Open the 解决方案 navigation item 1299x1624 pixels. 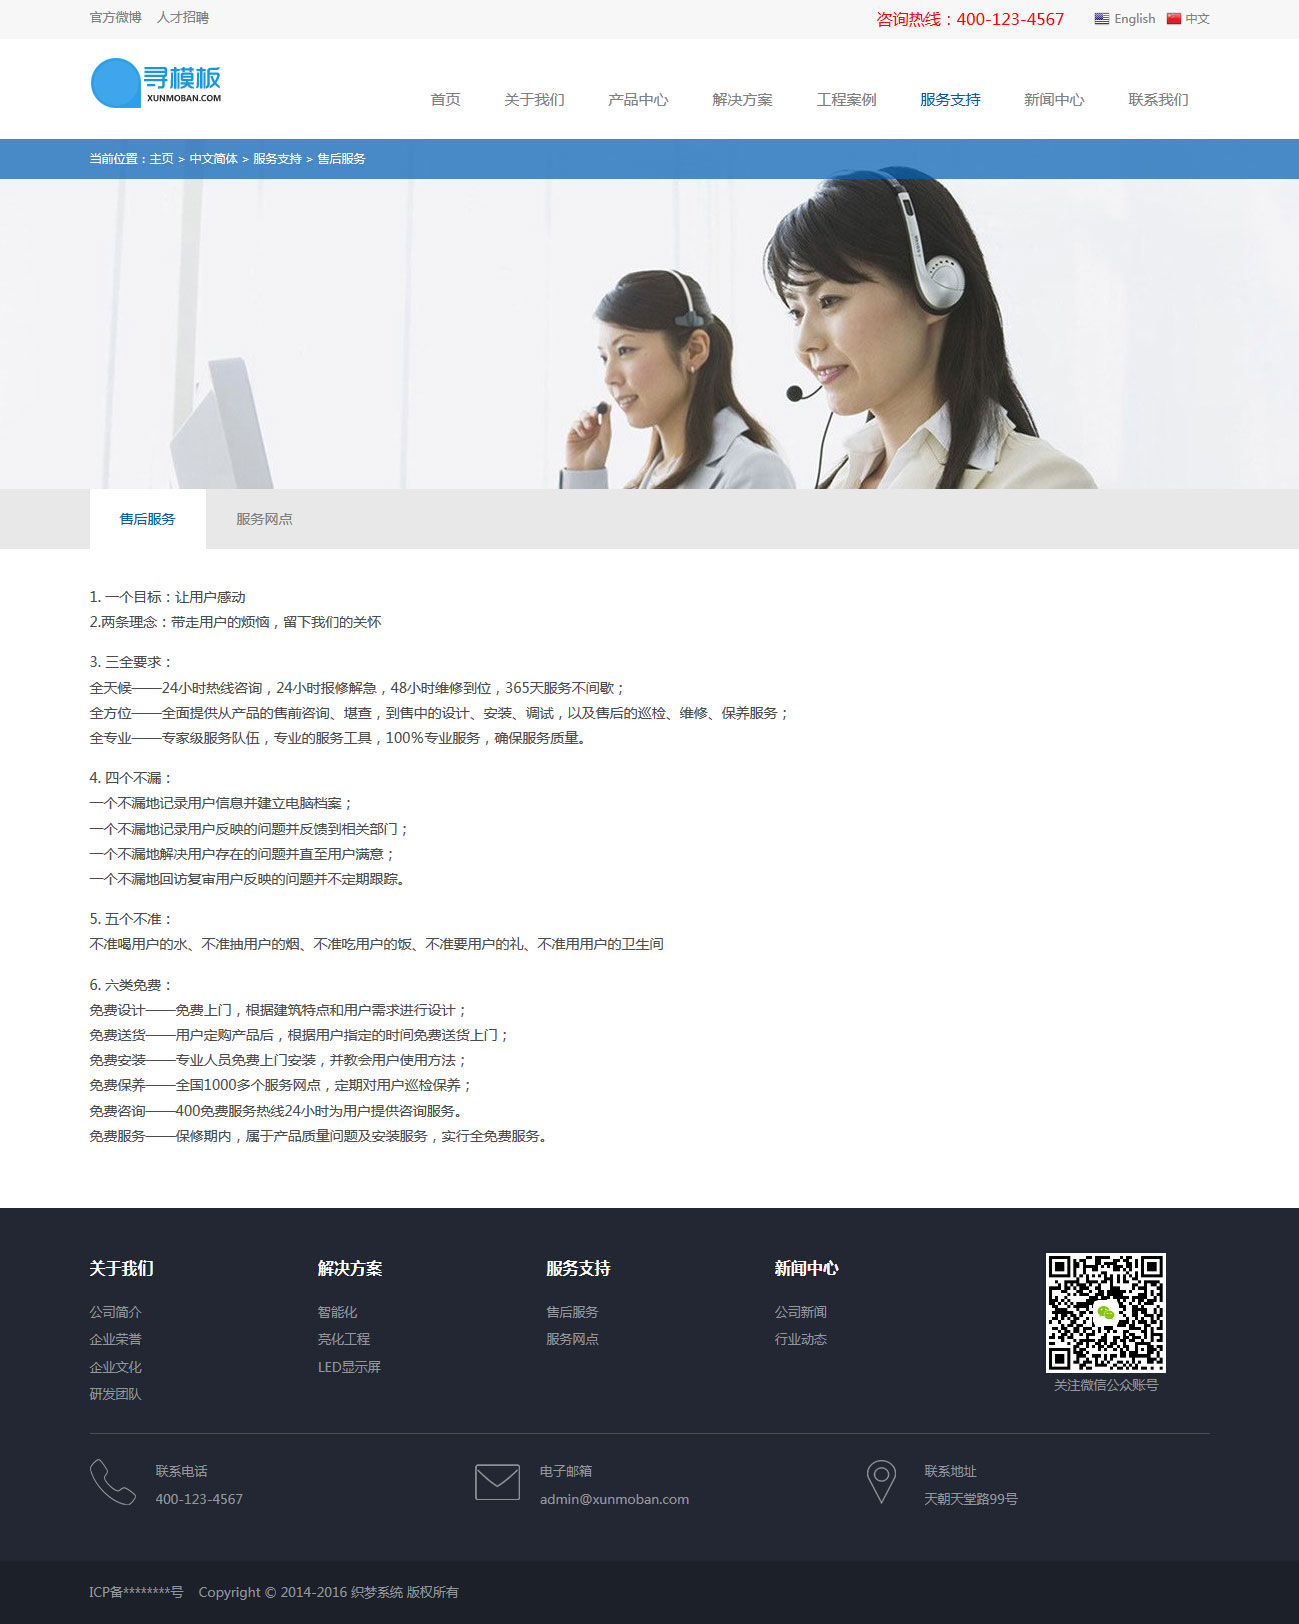click(742, 100)
